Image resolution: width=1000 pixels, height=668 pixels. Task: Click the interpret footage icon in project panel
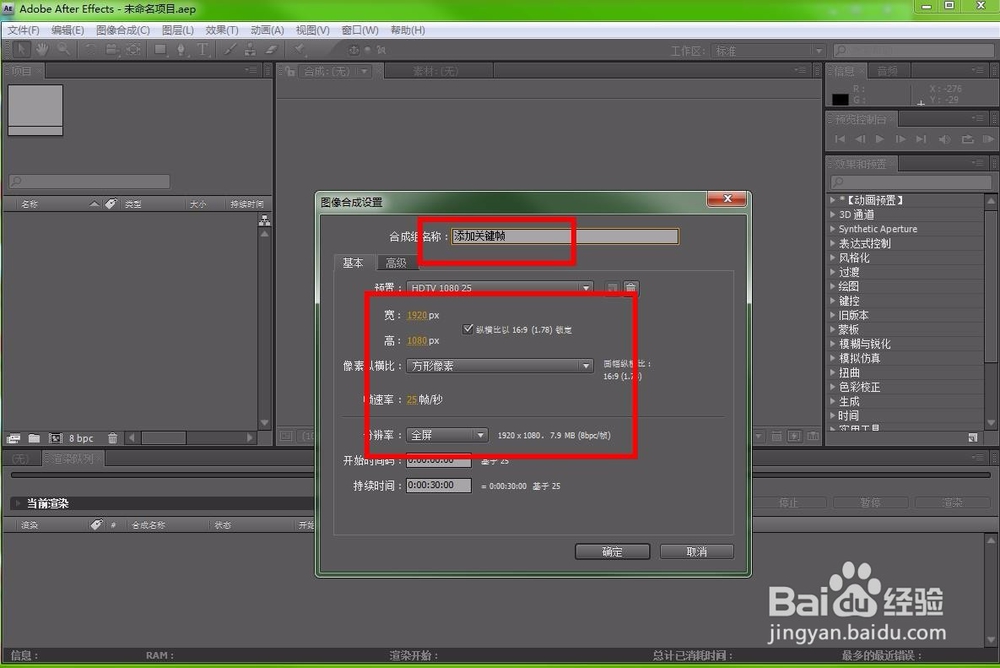coord(13,438)
